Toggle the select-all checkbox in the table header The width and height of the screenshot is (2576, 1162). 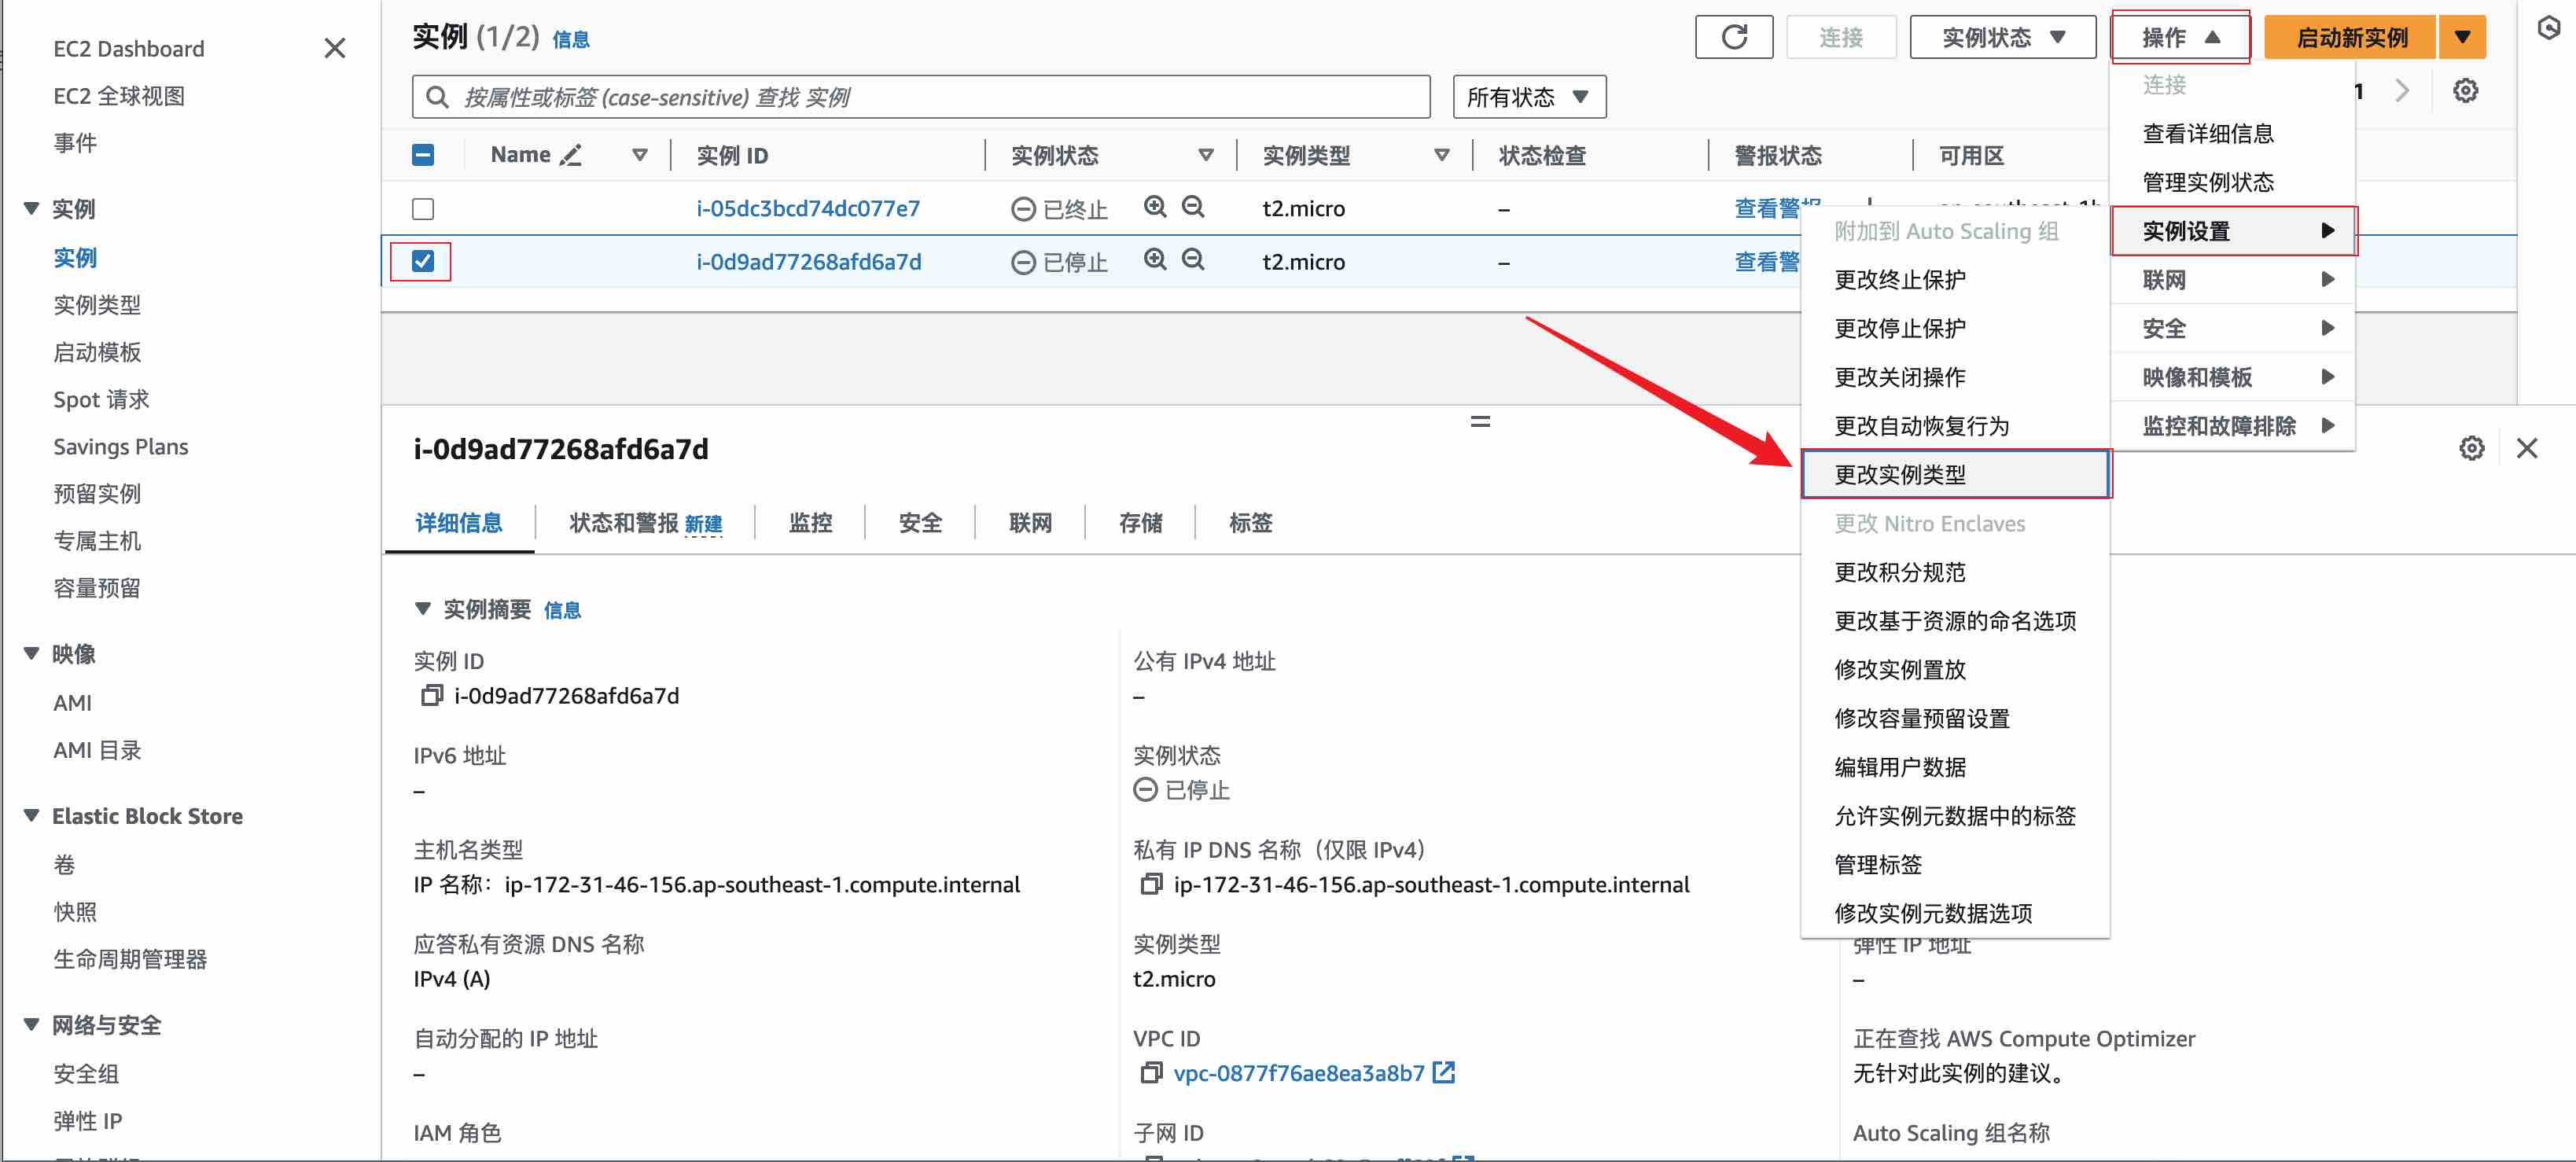click(423, 155)
